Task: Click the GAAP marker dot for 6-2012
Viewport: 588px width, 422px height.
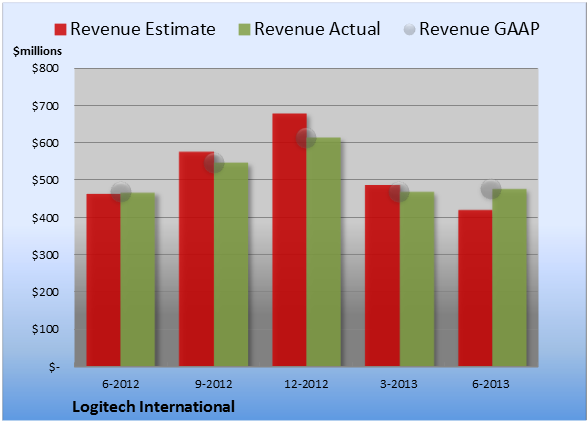Action: pyautogui.click(x=121, y=192)
